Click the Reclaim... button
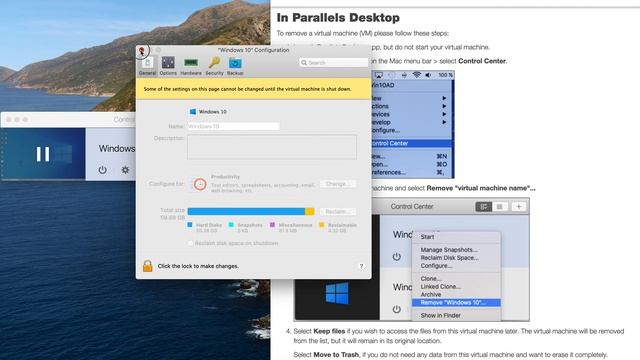640x360 pixels. [338, 211]
